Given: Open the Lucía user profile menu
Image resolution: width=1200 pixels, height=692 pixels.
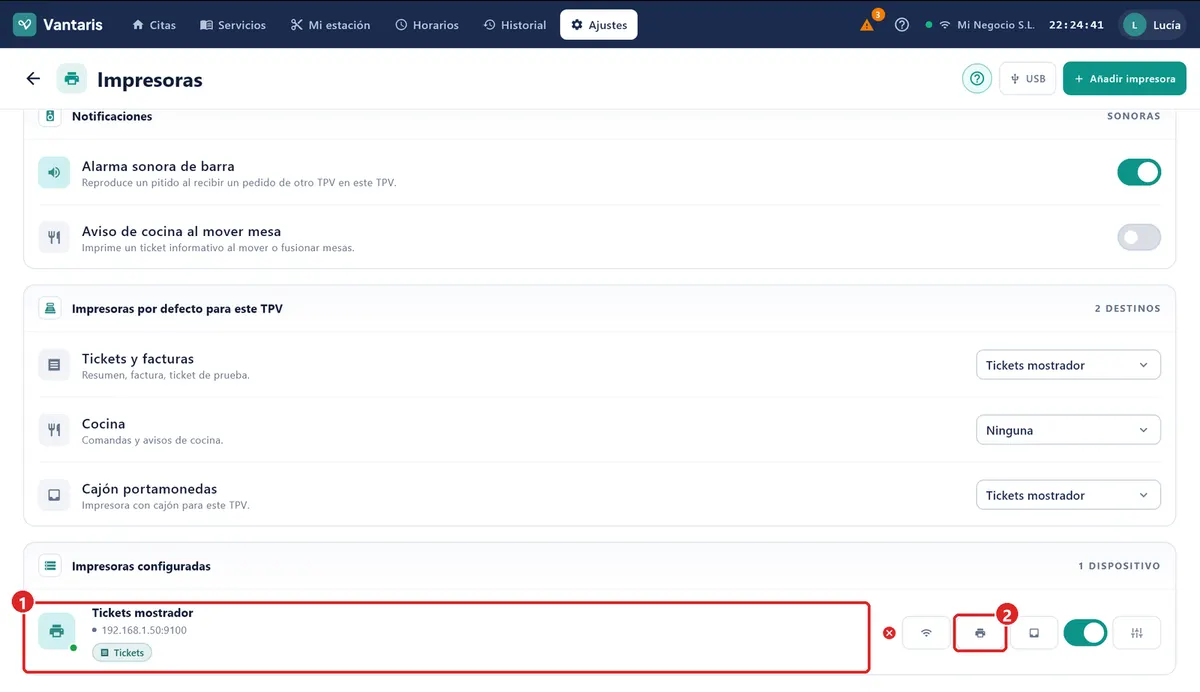Looking at the screenshot, I should coord(1153,25).
